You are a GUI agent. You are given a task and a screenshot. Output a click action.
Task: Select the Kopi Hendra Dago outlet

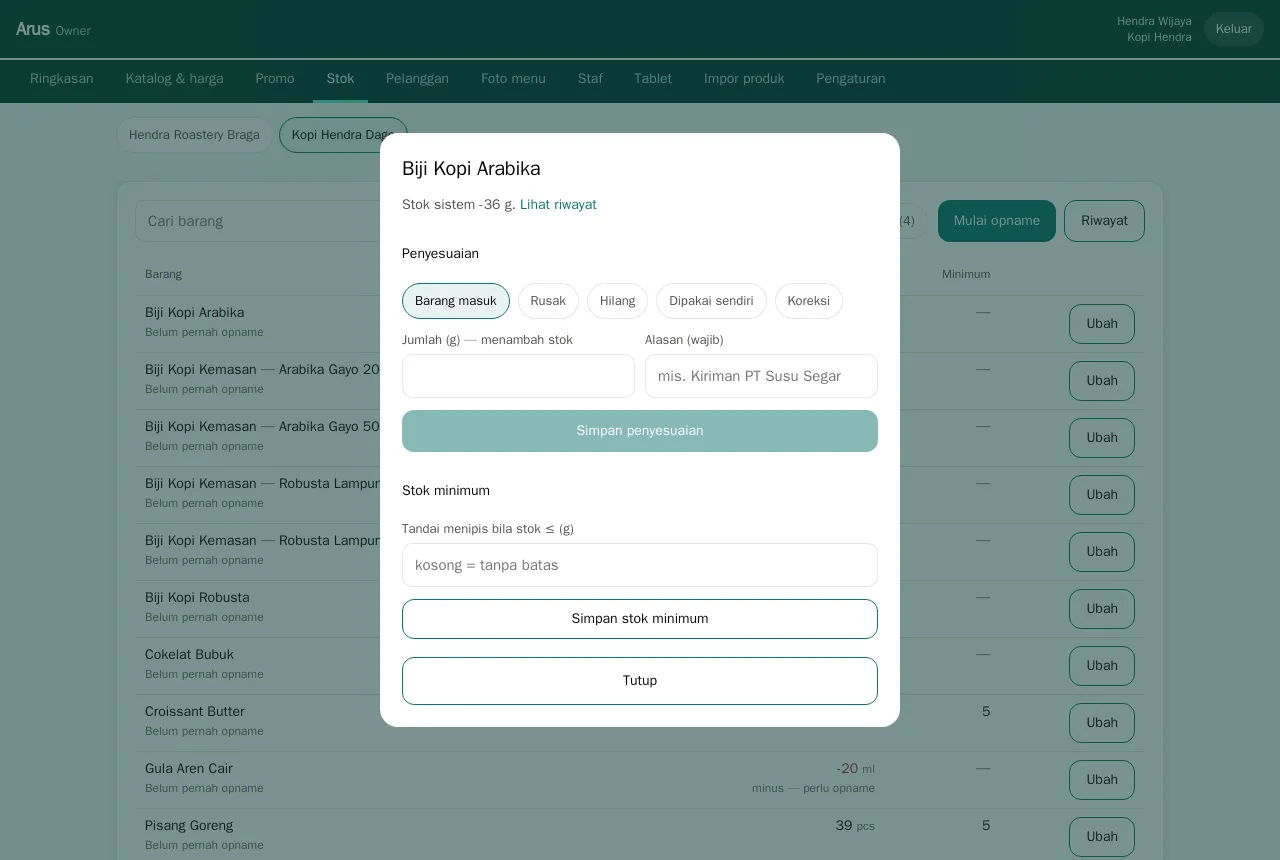(x=343, y=135)
